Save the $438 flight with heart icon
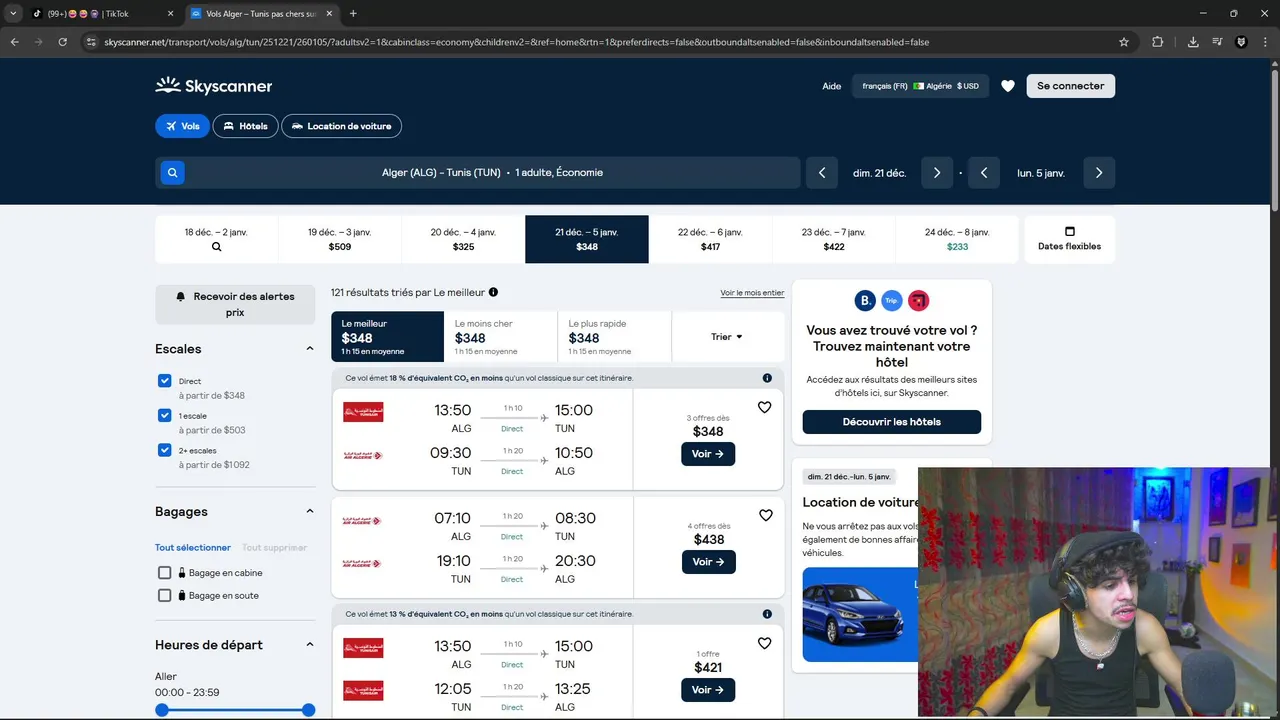This screenshot has width=1280, height=720. coord(765,515)
